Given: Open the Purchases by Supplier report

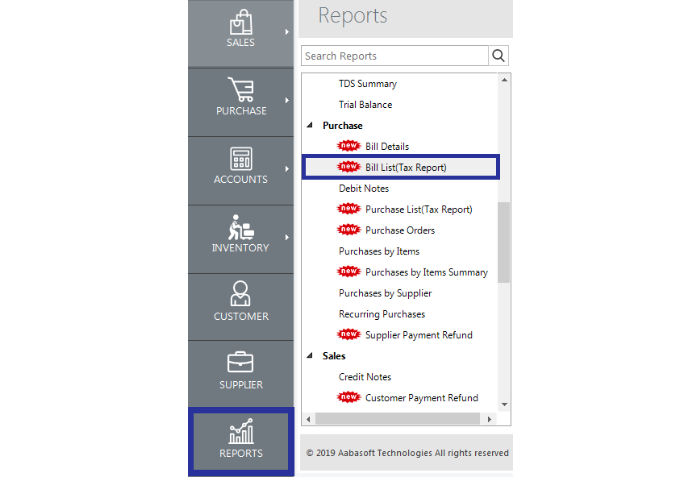Looking at the screenshot, I should coord(385,293).
